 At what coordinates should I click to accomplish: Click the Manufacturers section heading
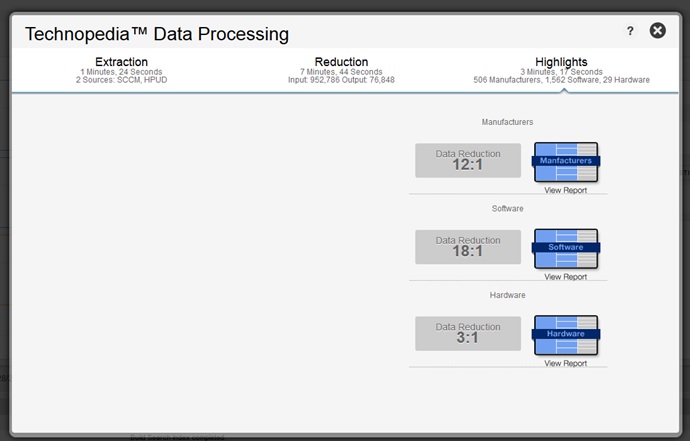[507, 122]
